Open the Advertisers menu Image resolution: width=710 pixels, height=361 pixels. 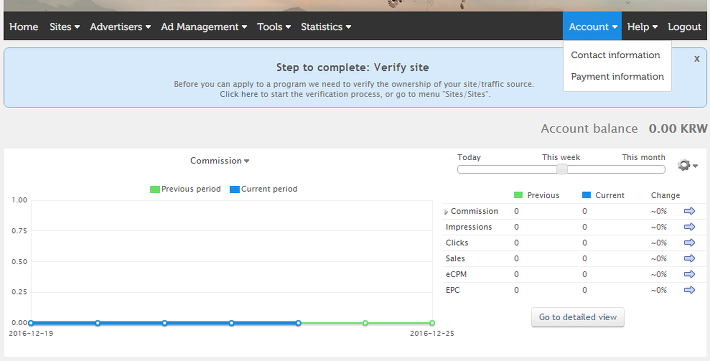coord(120,27)
